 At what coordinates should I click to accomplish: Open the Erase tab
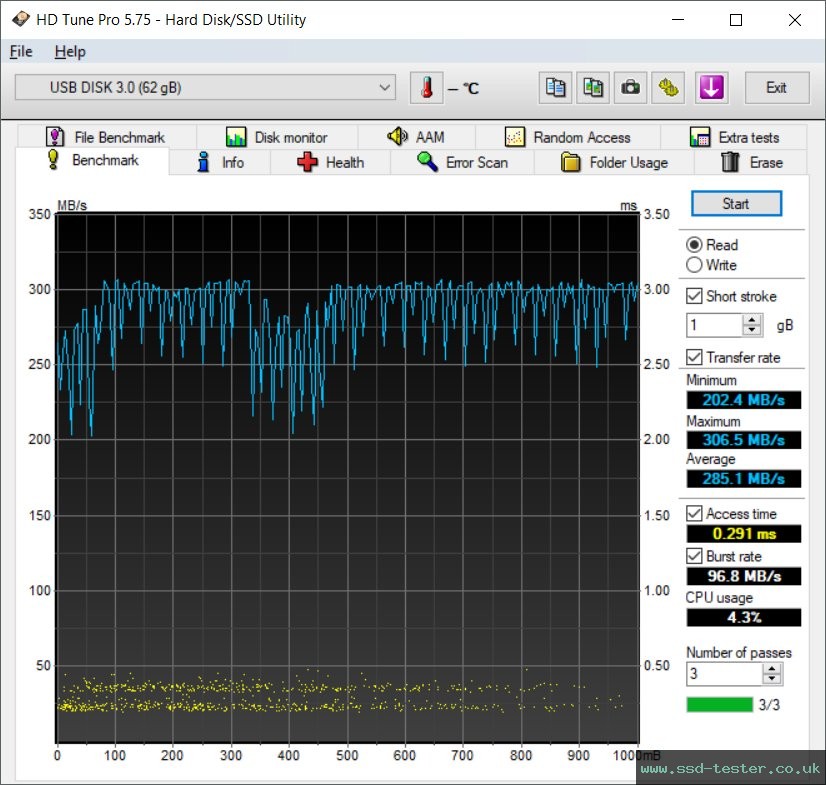pyautogui.click(x=751, y=162)
